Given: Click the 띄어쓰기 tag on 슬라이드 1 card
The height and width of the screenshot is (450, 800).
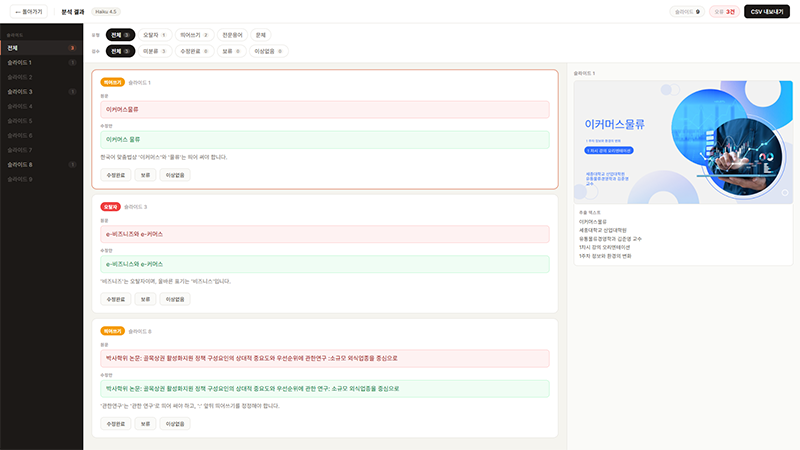Looking at the screenshot, I should click(x=112, y=82).
